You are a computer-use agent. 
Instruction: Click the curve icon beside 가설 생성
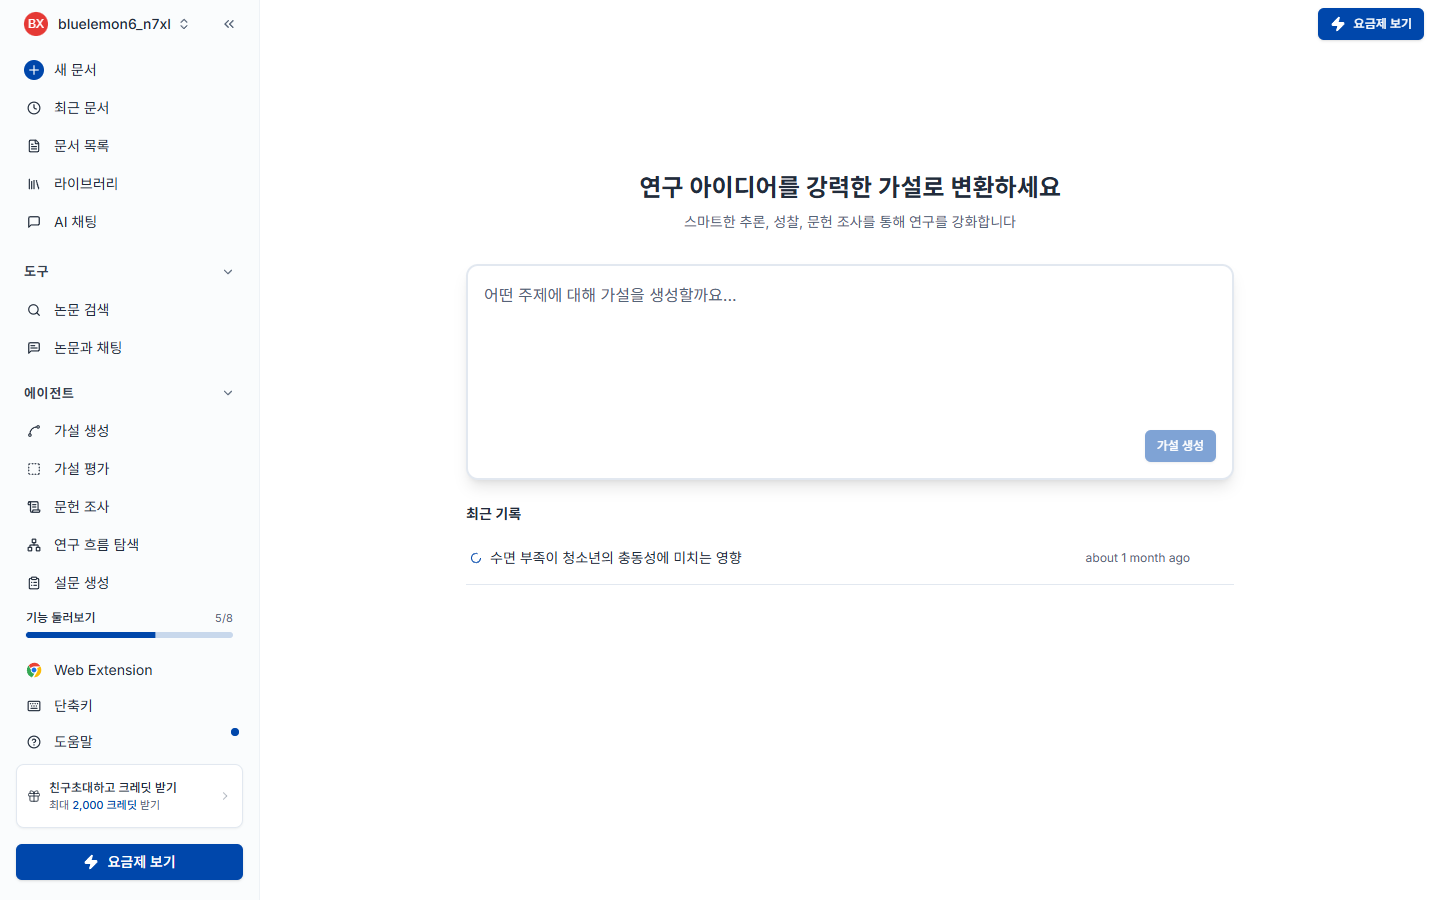(34, 431)
